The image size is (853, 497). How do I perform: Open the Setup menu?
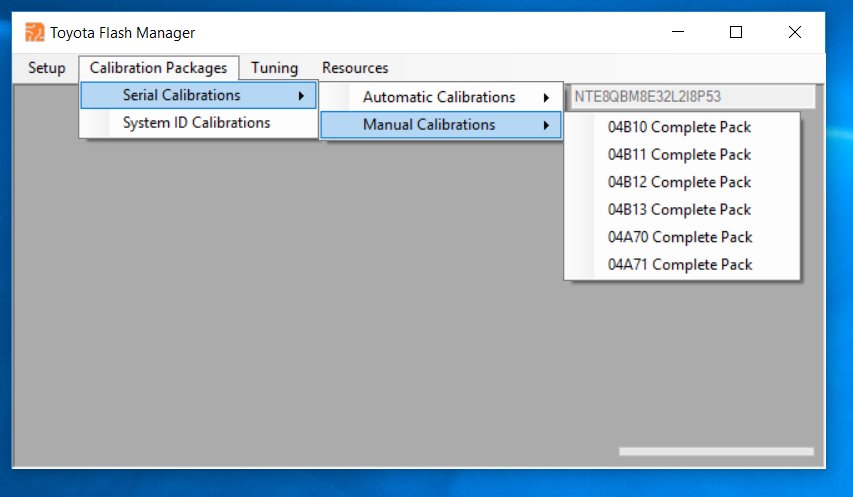[47, 68]
